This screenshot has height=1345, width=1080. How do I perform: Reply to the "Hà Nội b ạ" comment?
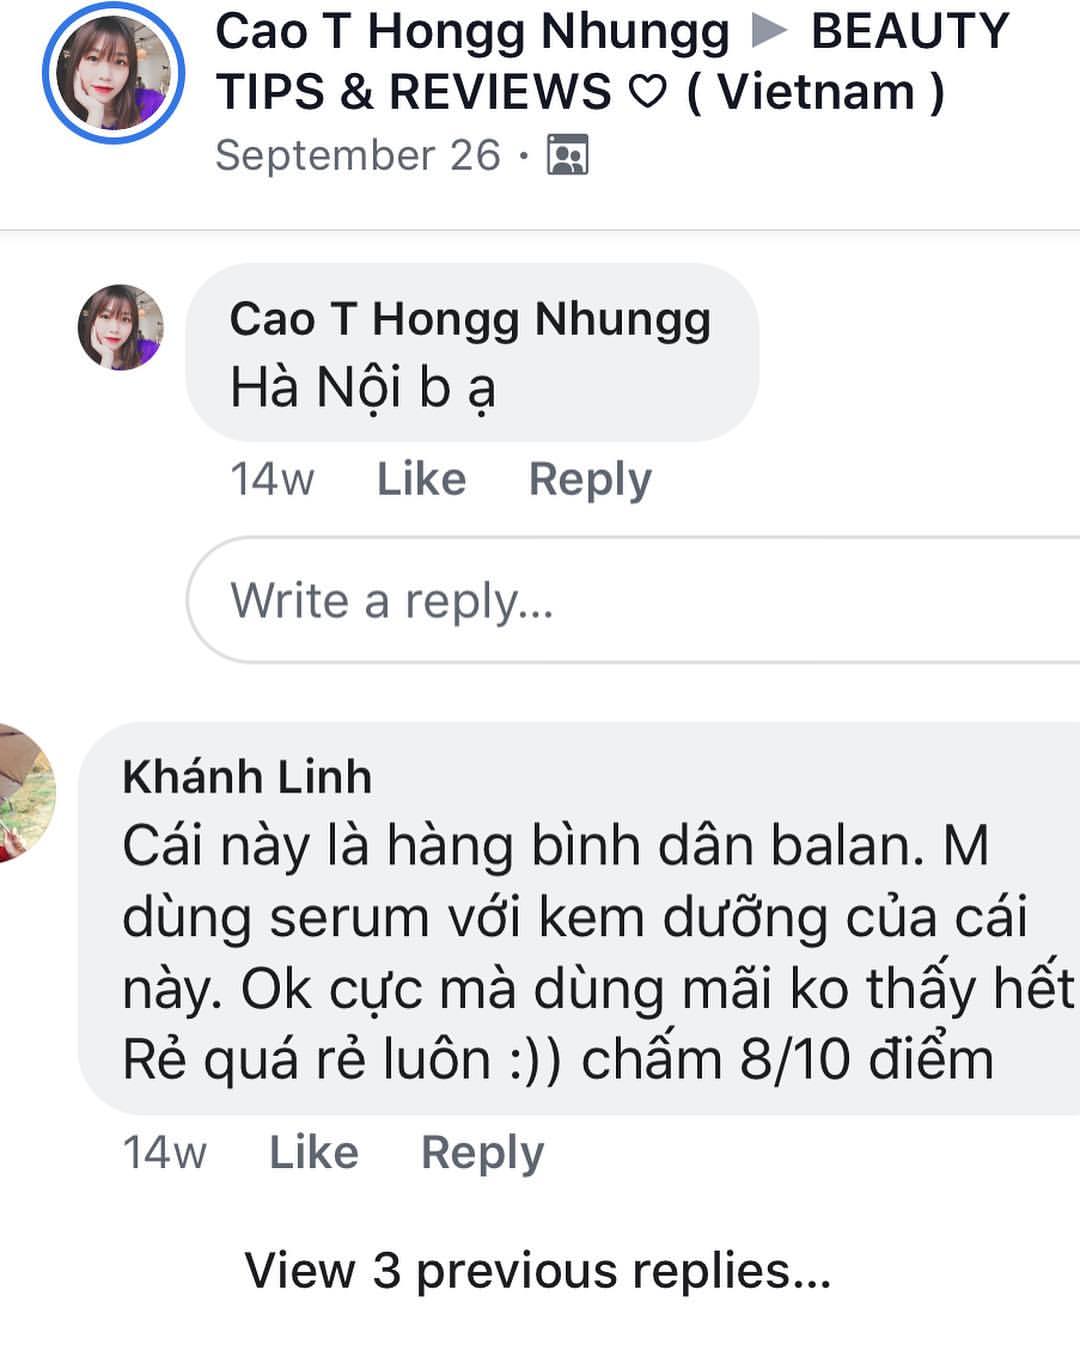589,479
